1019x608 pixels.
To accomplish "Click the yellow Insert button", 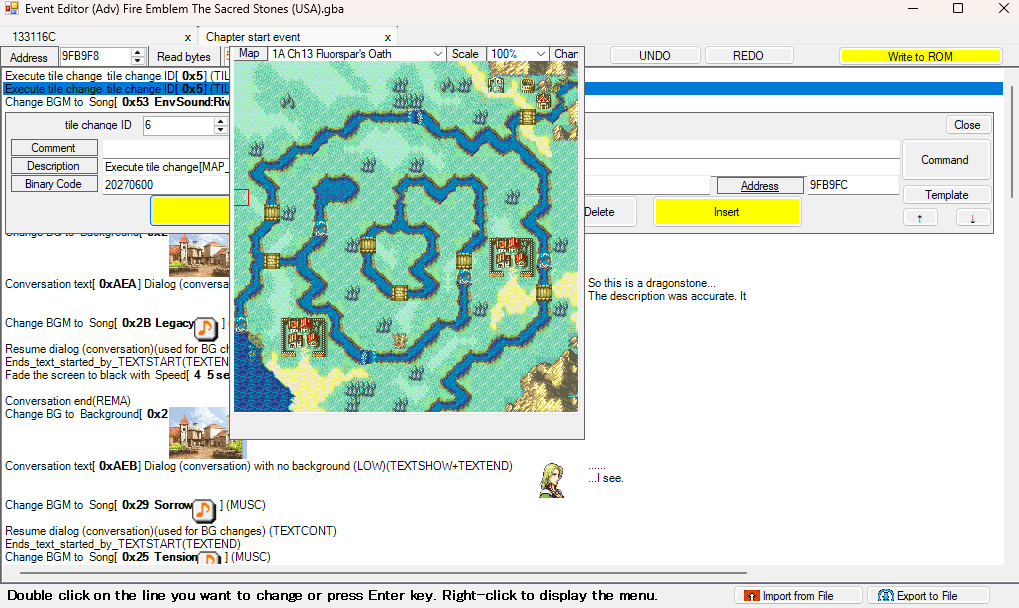I will point(727,212).
